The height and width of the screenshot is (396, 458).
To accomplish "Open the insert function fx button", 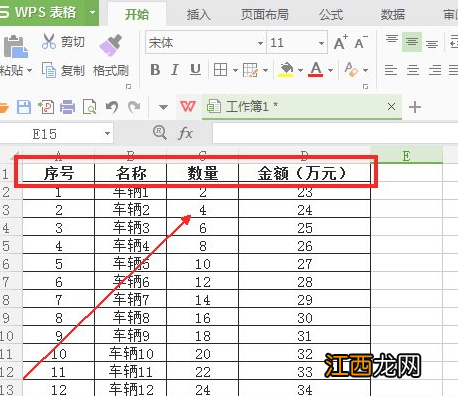I will 185,133.
